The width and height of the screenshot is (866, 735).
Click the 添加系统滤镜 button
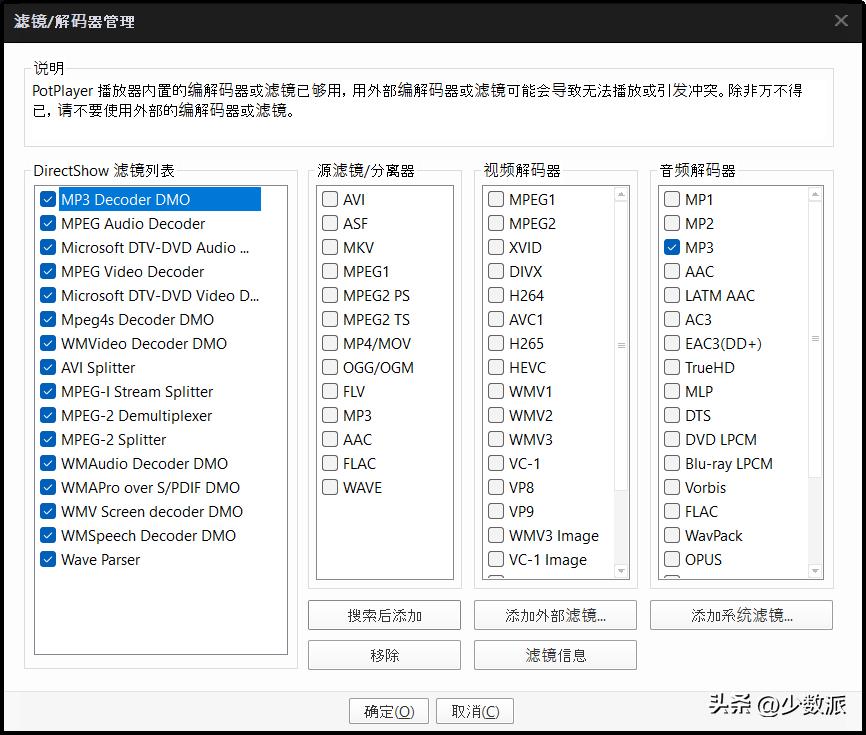741,615
